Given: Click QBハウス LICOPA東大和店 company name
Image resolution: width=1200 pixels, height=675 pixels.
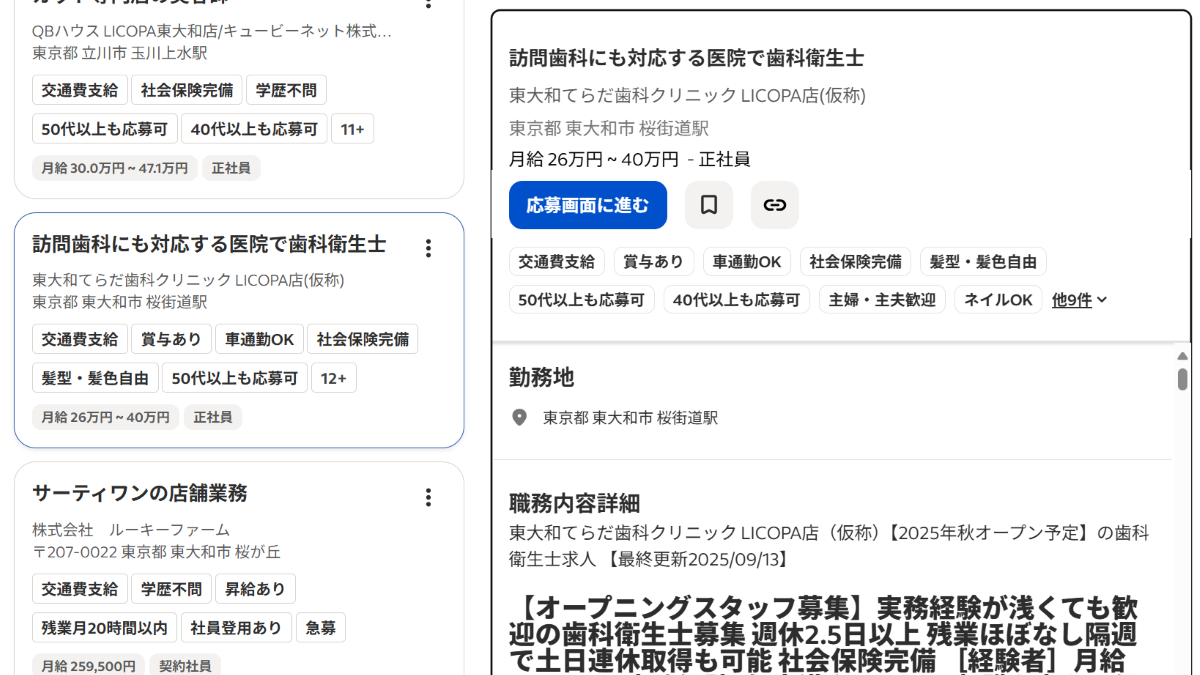Looking at the screenshot, I should [x=212, y=31].
